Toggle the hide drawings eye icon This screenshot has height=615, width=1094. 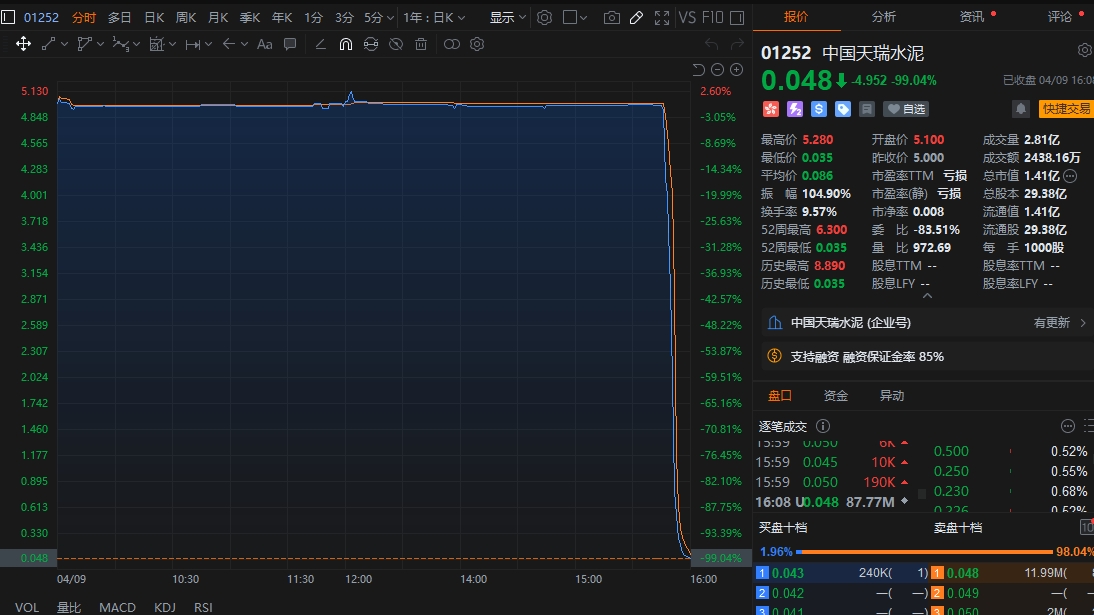(x=395, y=44)
